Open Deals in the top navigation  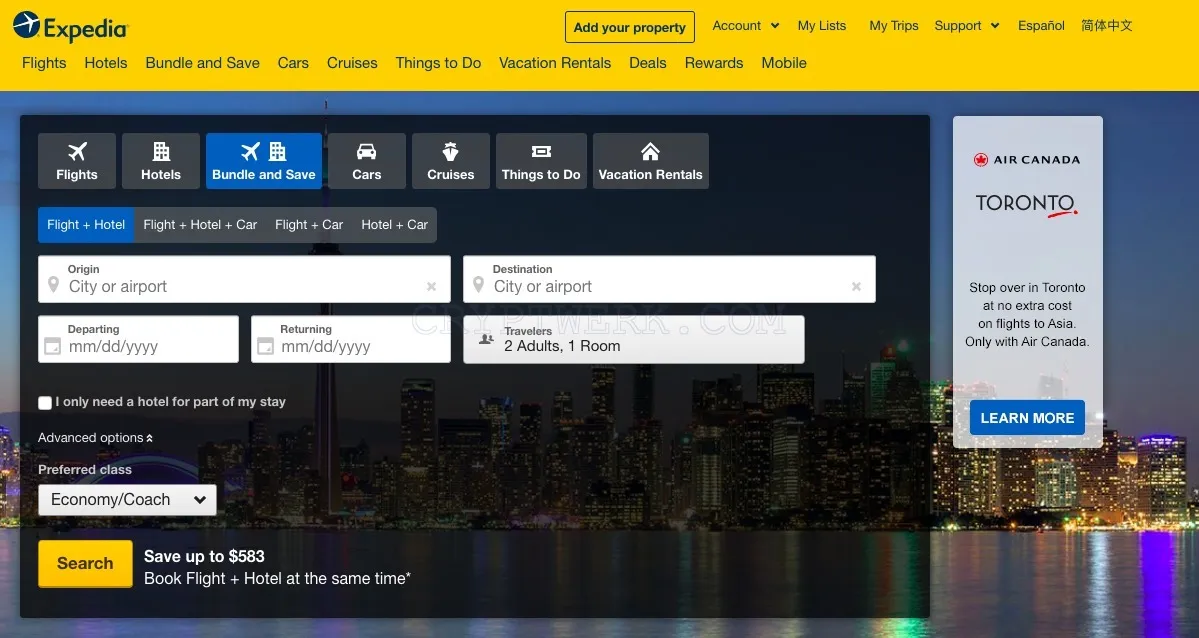[648, 63]
